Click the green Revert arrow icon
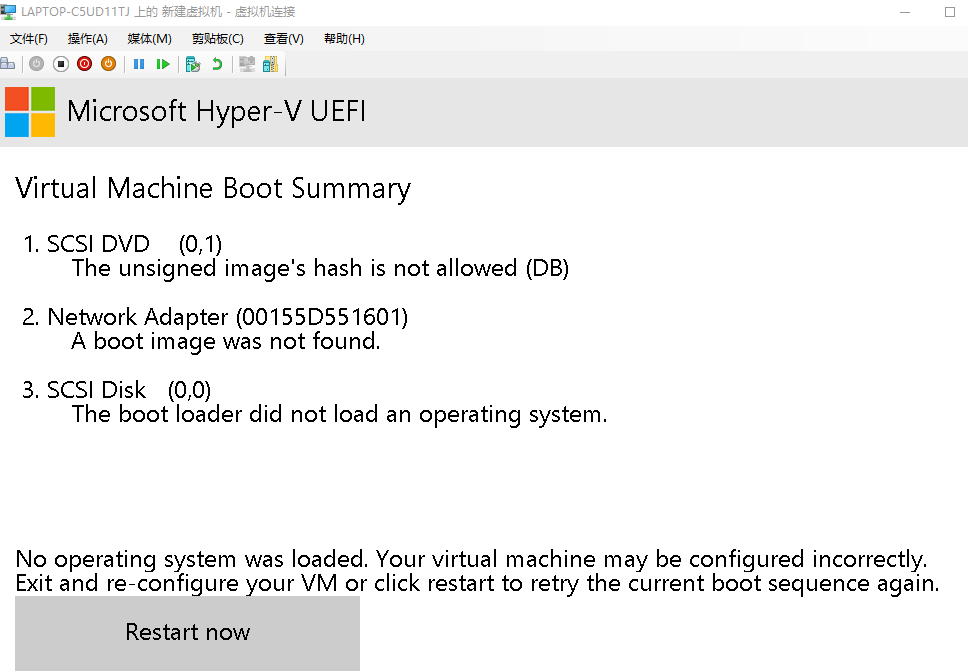Image resolution: width=968 pixels, height=672 pixels. pyautogui.click(x=217, y=64)
